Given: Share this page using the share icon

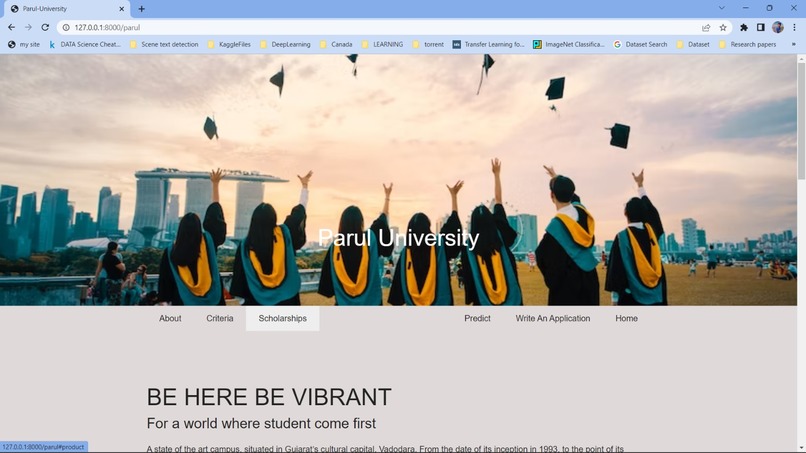Looking at the screenshot, I should (706, 28).
